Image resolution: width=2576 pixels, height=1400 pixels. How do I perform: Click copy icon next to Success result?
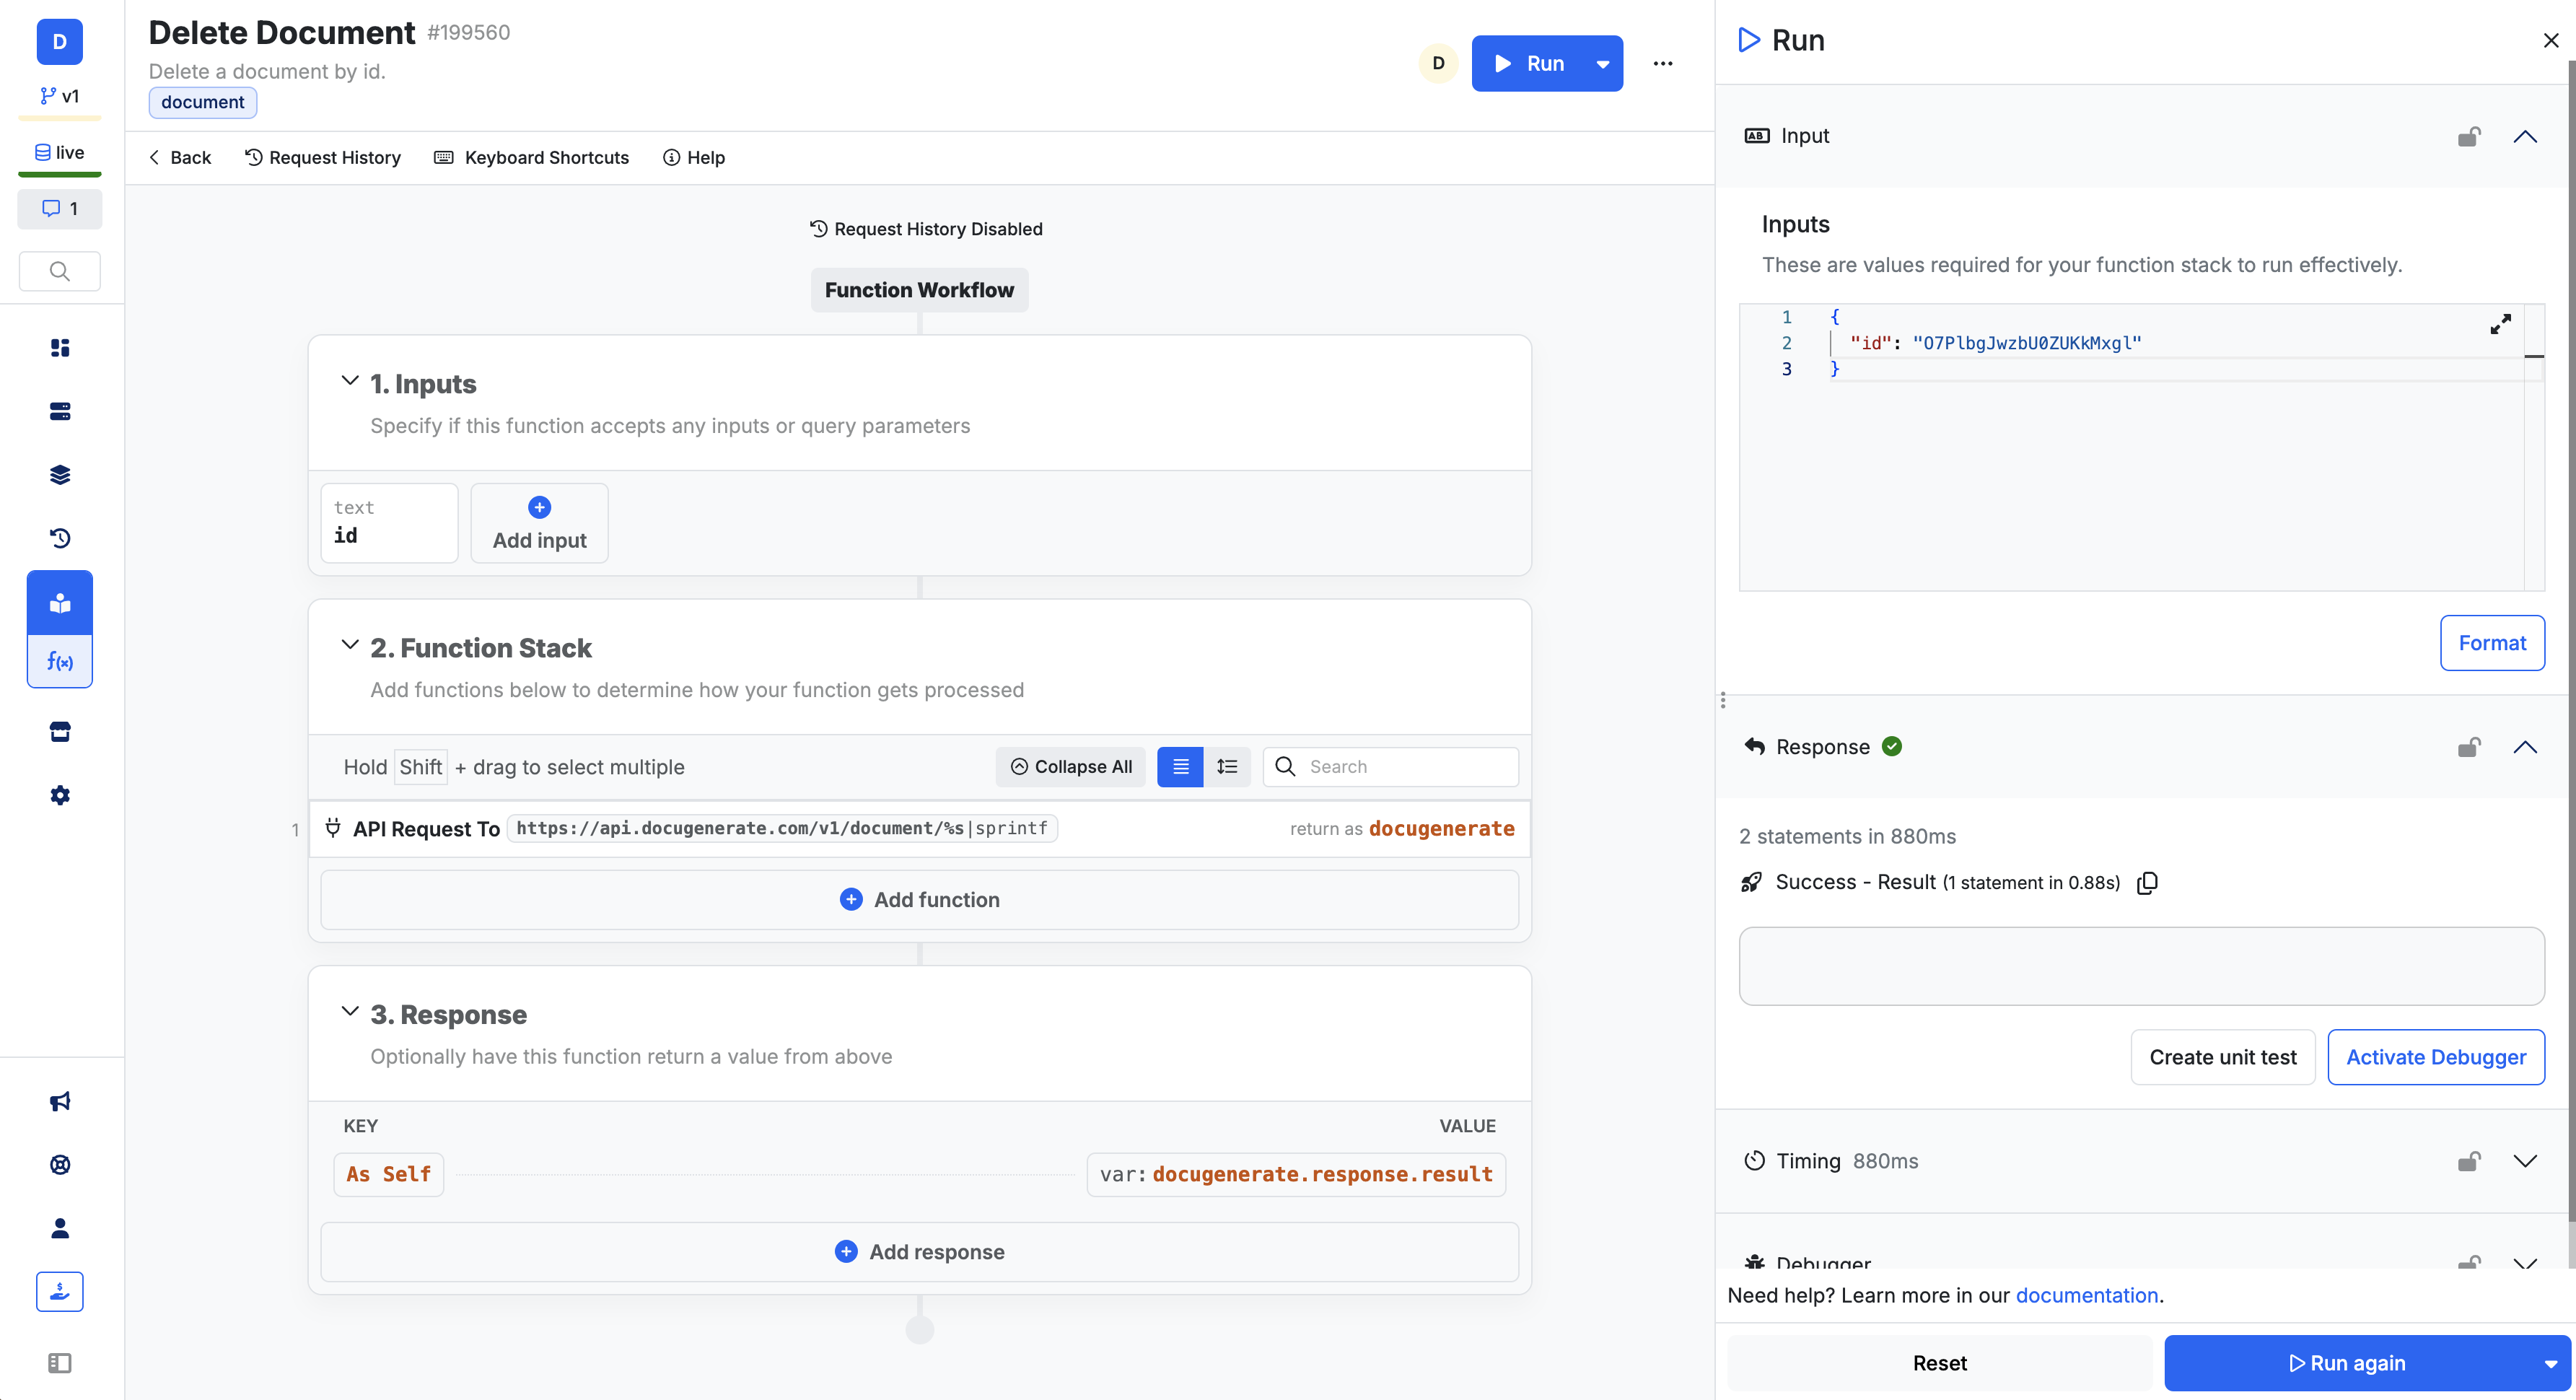point(2147,881)
